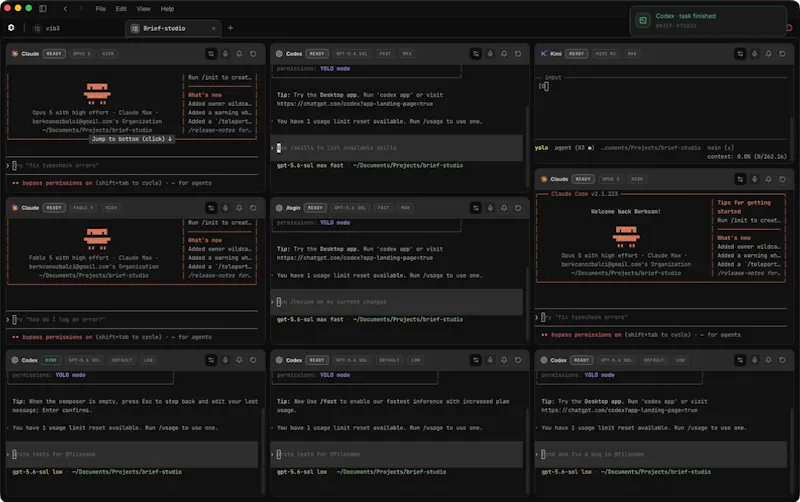Focus the 'how do I log an error?' prompt
The height and width of the screenshot is (502, 800).
click(x=134, y=319)
